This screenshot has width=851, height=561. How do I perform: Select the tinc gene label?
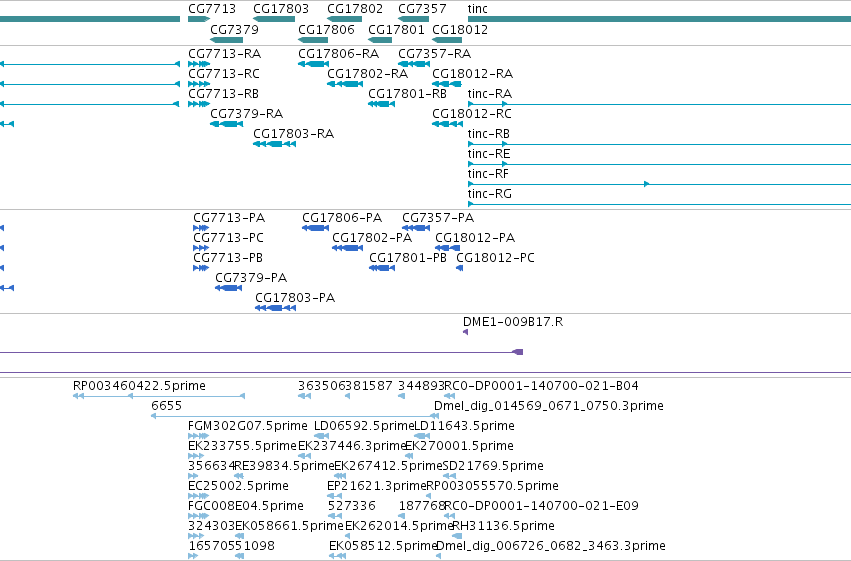tap(478, 9)
